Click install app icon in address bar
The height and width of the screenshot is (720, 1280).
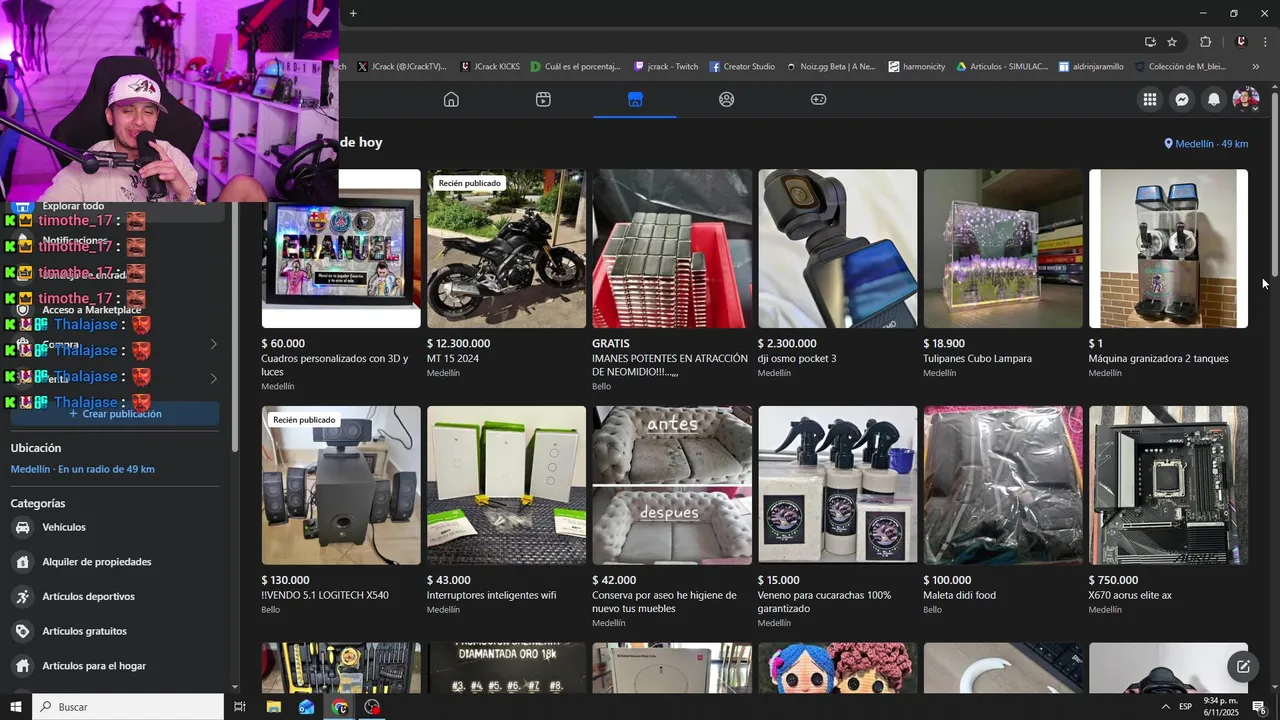[x=1150, y=42]
